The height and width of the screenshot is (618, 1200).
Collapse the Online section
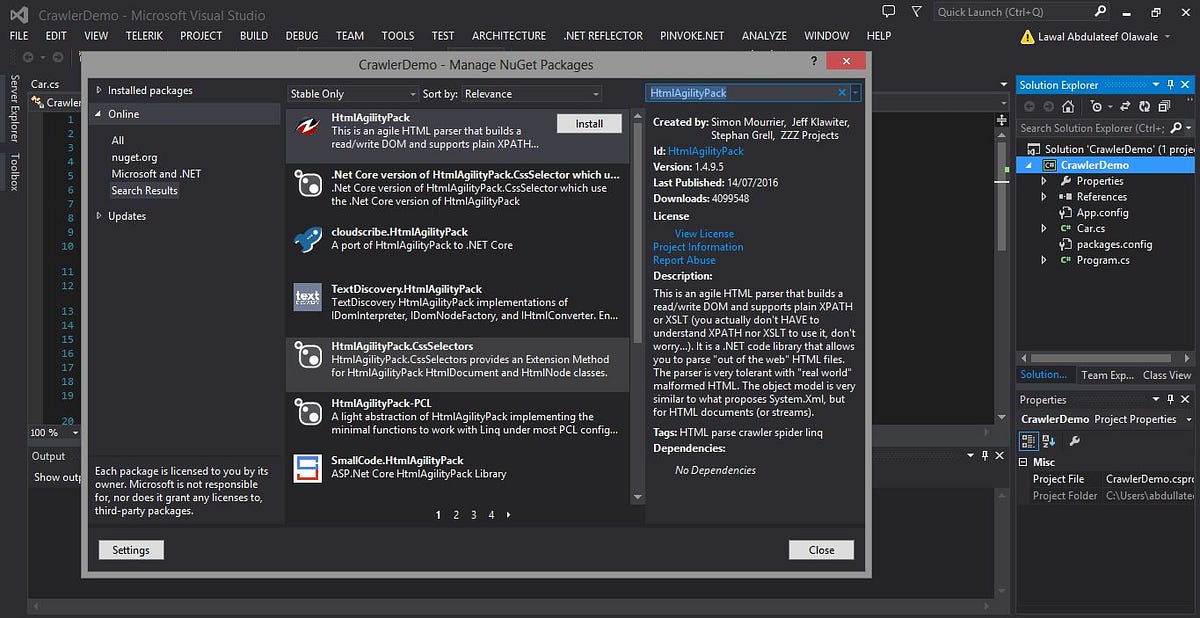tap(99, 114)
